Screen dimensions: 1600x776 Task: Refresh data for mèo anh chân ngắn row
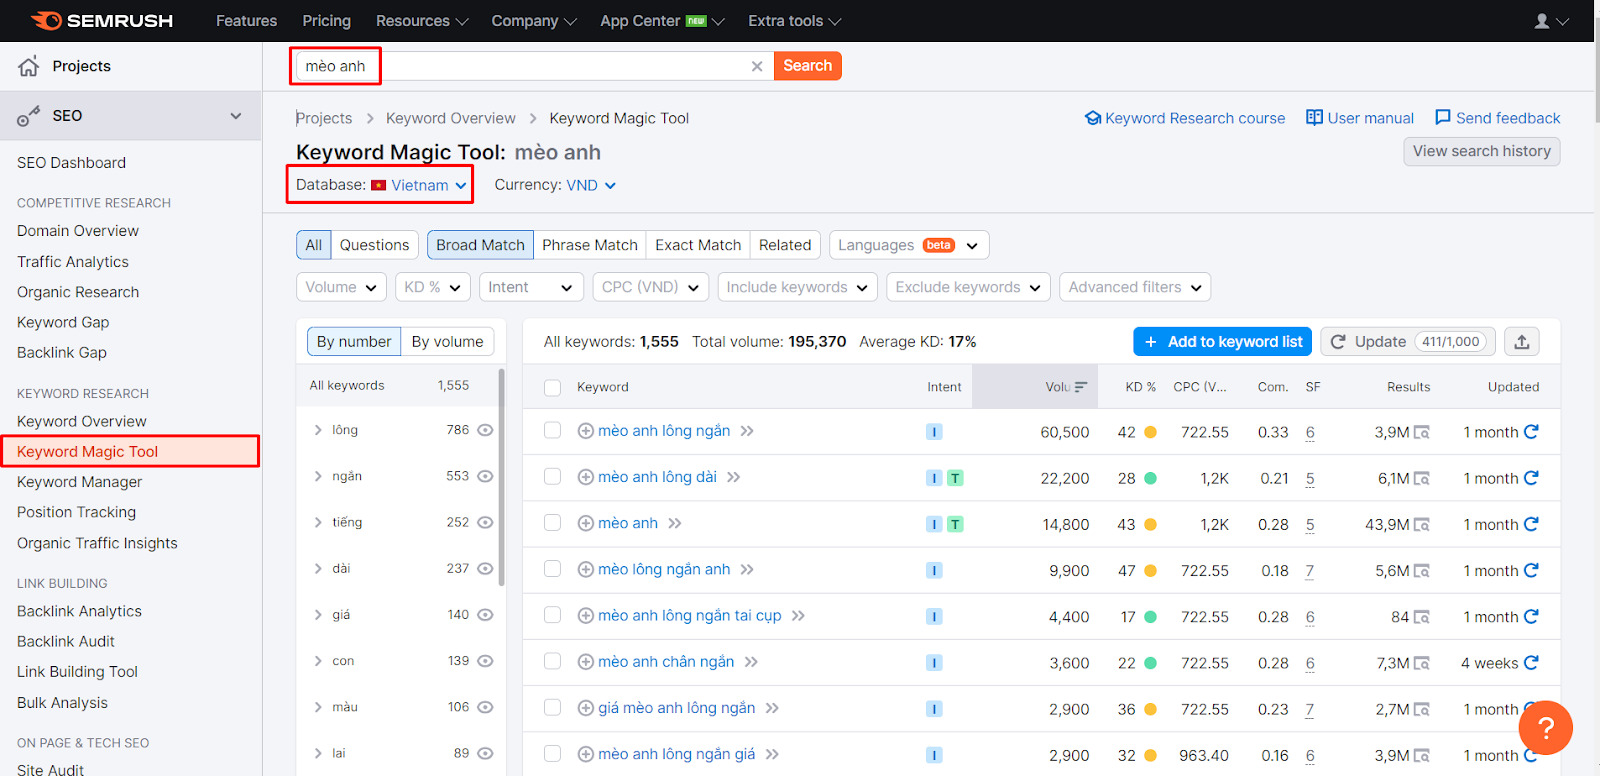click(x=1531, y=662)
